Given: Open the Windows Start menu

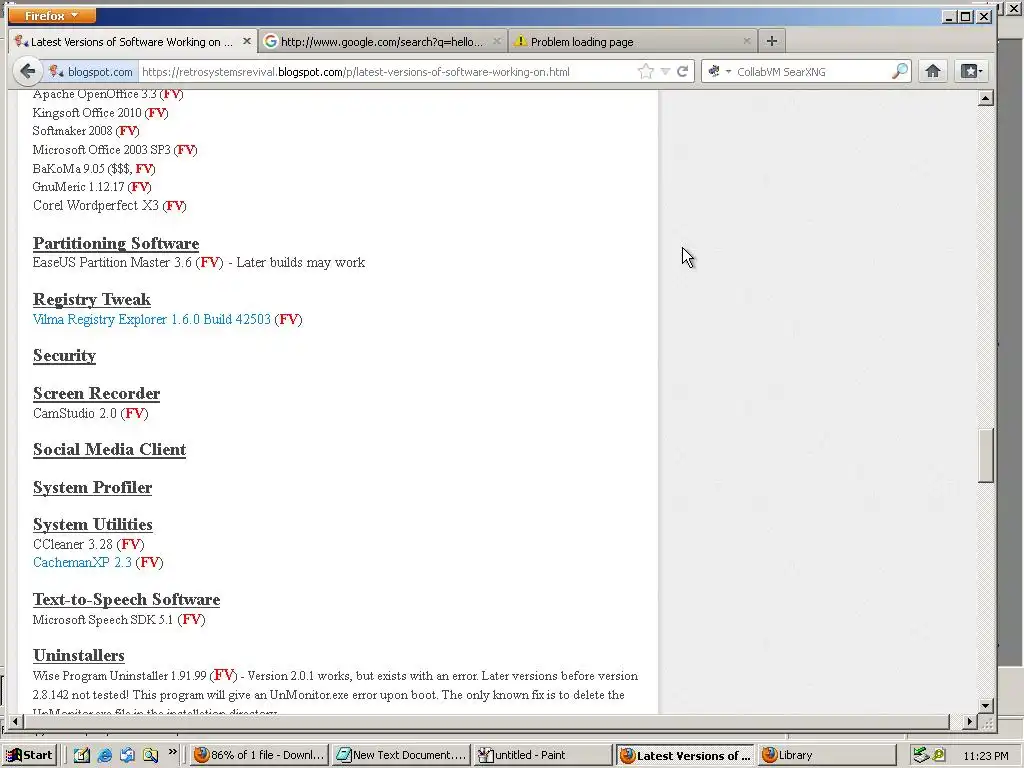Looking at the screenshot, I should (30, 755).
